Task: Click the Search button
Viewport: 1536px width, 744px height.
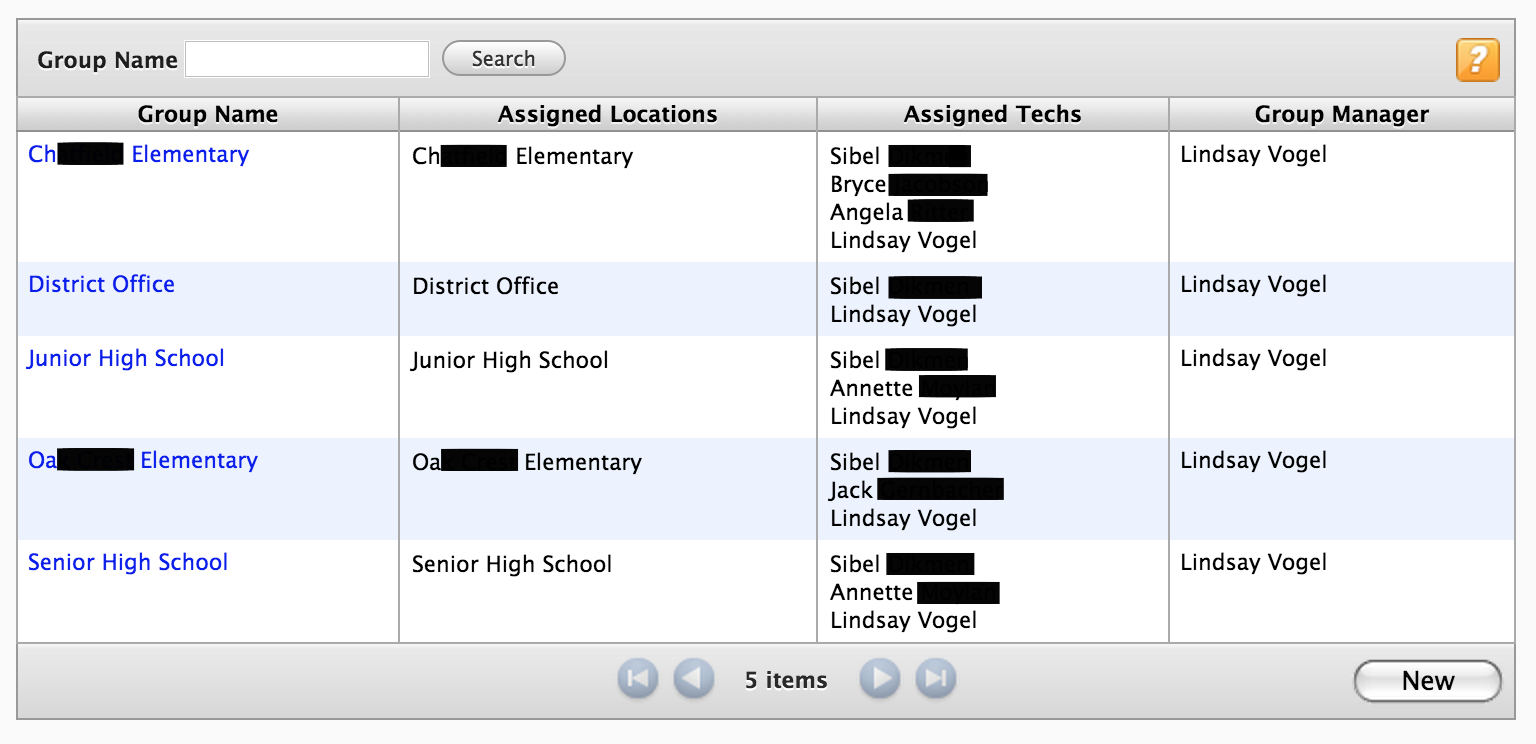Action: click(503, 58)
